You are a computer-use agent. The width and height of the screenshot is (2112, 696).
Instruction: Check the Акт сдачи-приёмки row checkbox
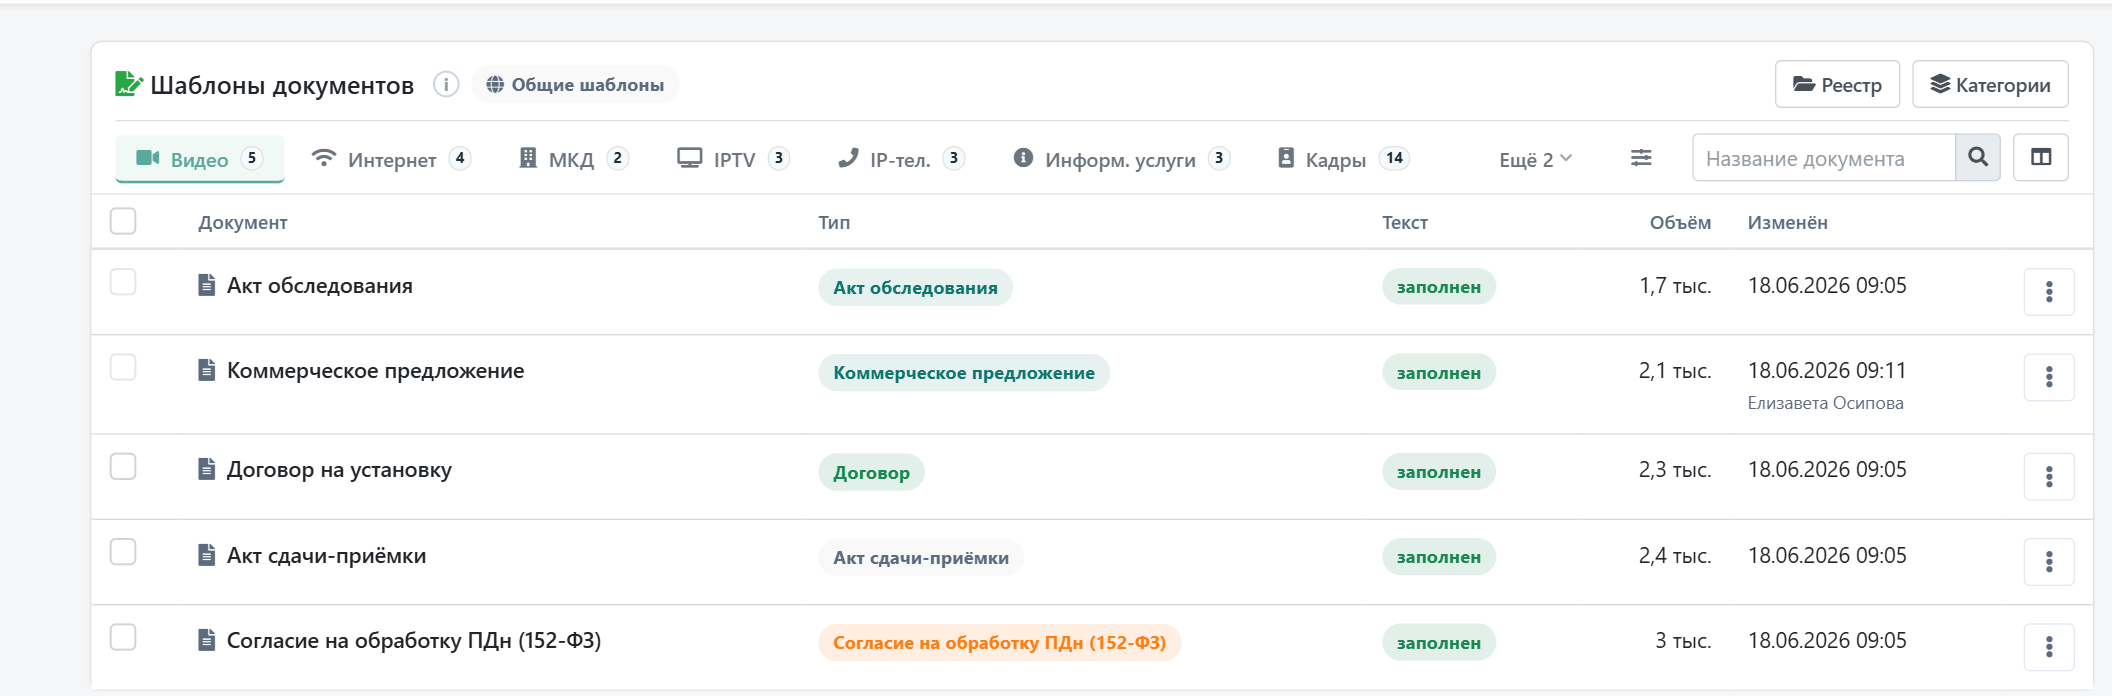coord(123,552)
